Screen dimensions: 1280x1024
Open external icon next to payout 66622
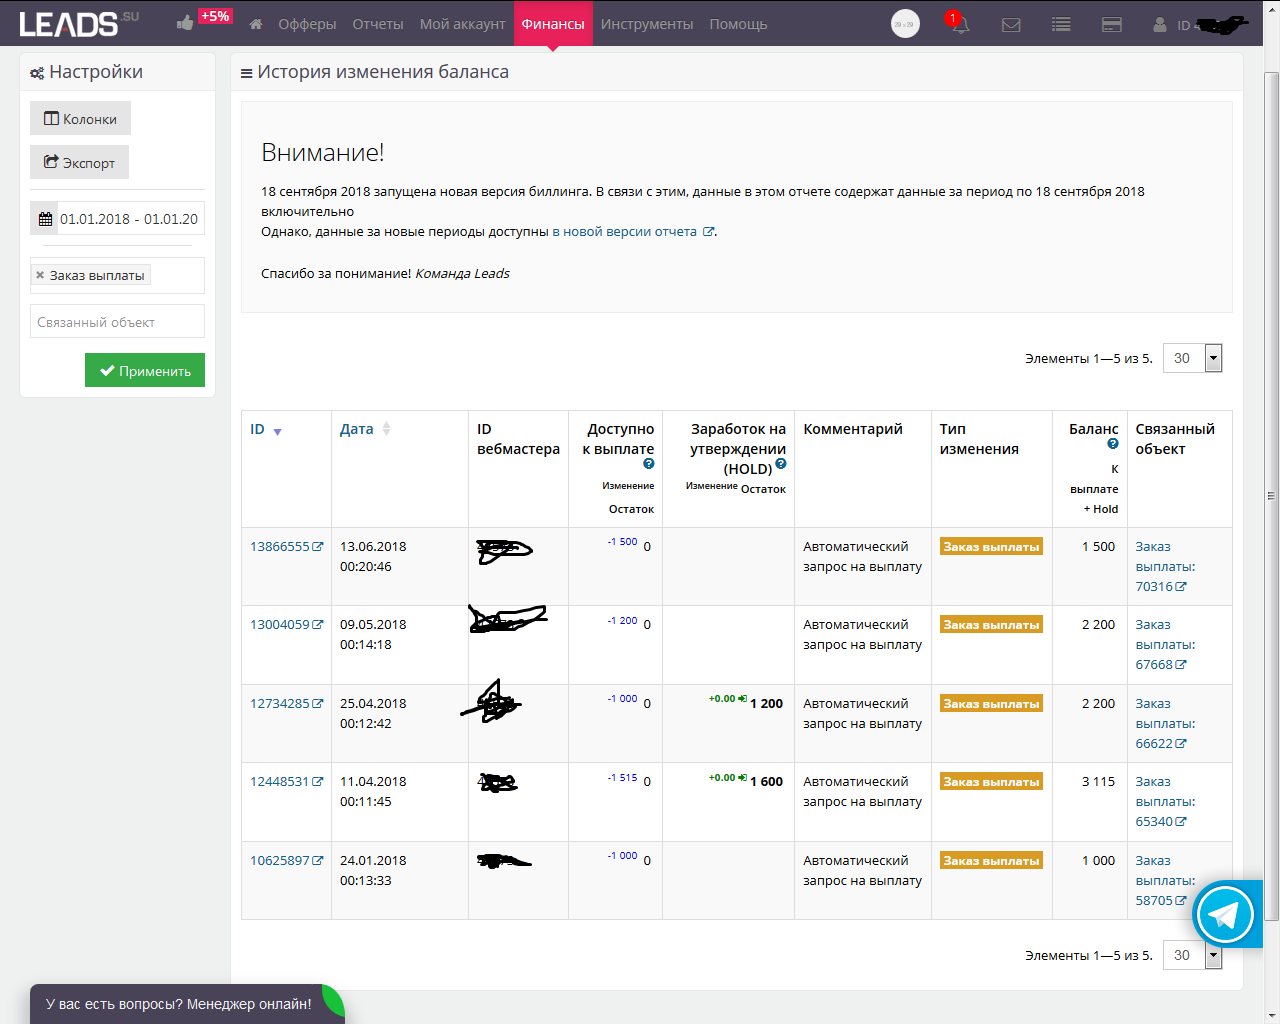(1181, 744)
